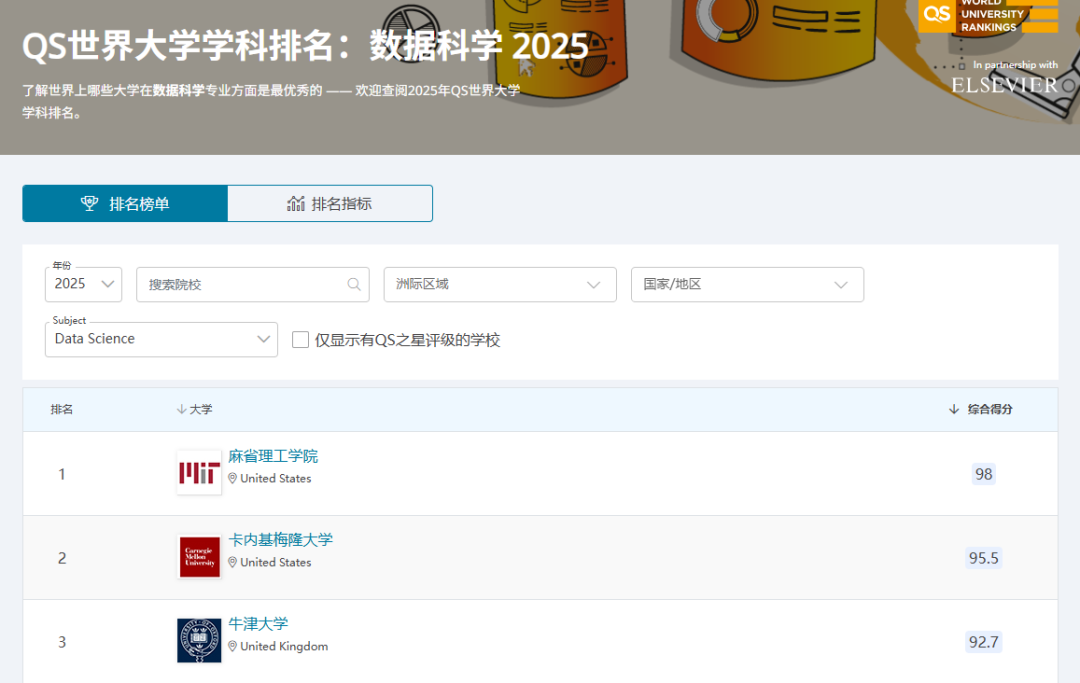Sort by the 大学 column header
Screen dimensions: 1080x683
(x=195, y=409)
